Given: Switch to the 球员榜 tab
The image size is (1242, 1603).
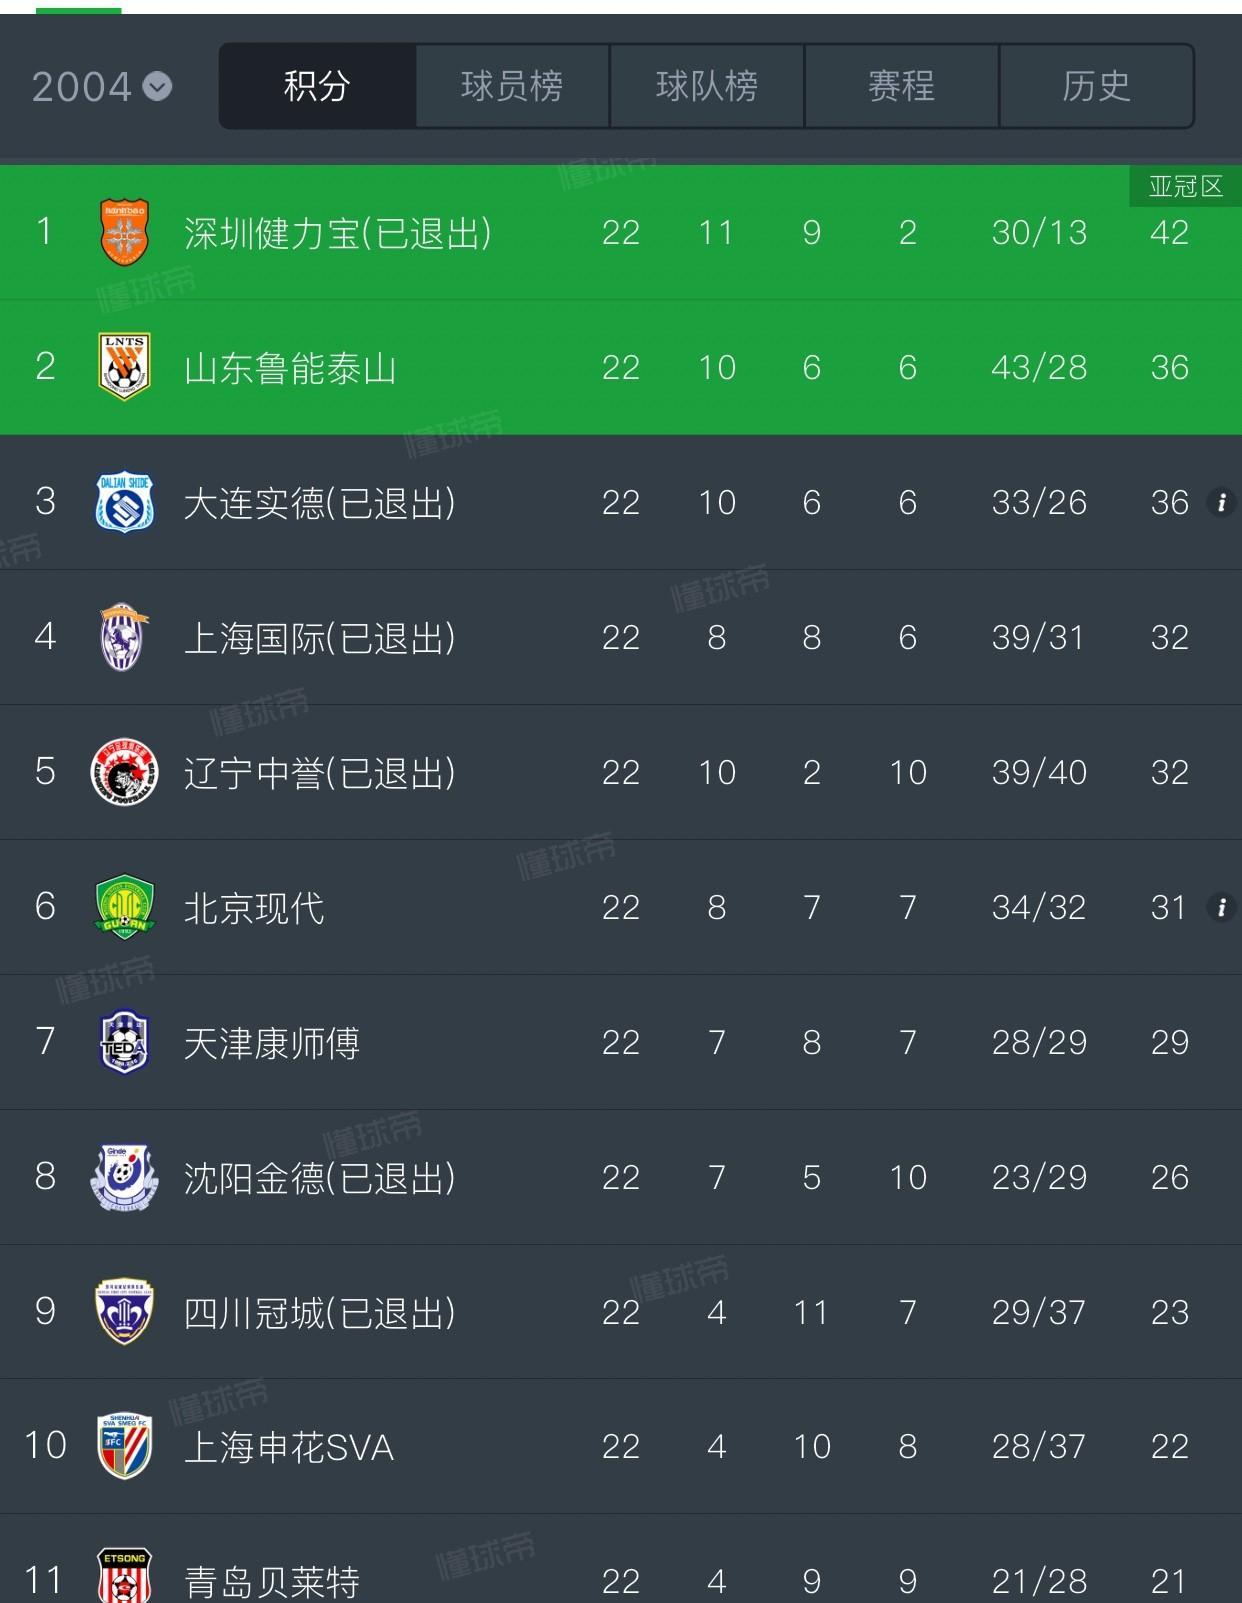Looking at the screenshot, I should tap(512, 86).
